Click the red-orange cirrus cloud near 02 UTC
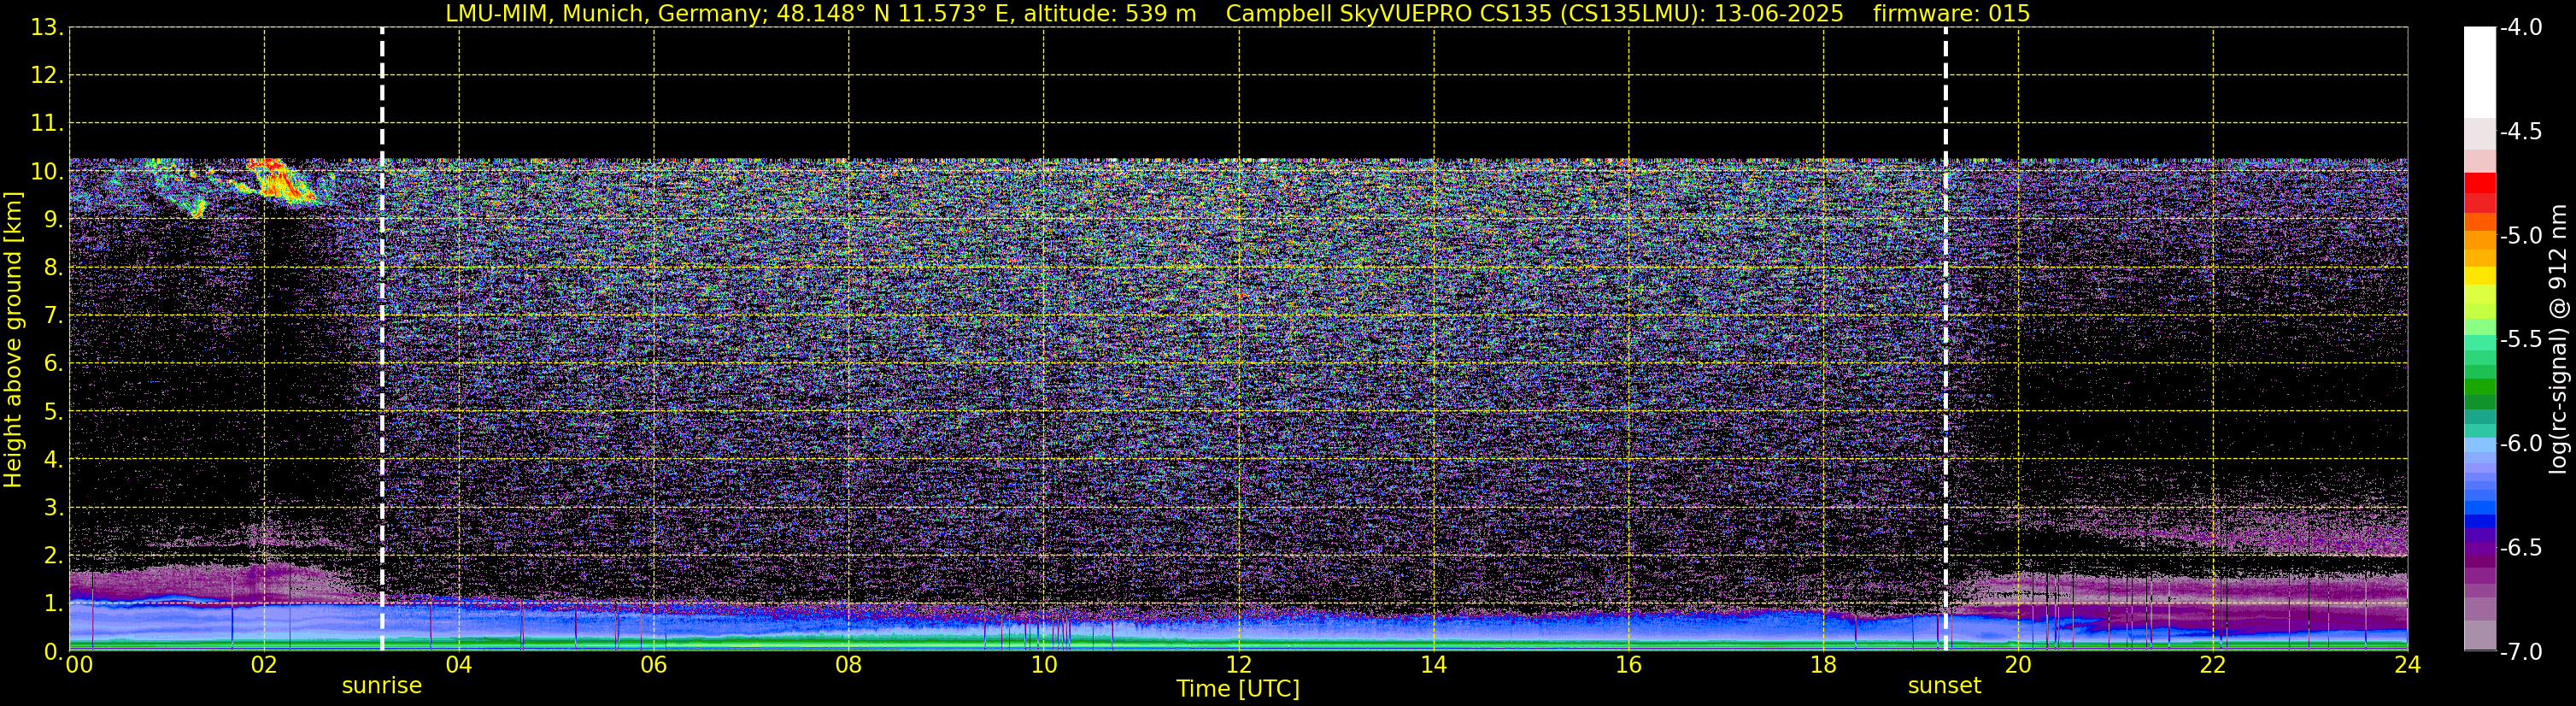This screenshot has width=2576, height=706. 280,181
